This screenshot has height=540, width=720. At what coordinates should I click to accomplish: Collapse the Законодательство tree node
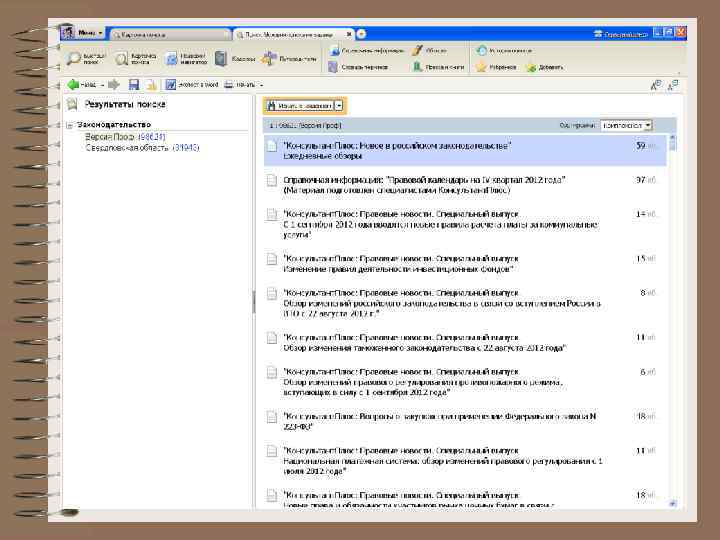tap(70, 125)
